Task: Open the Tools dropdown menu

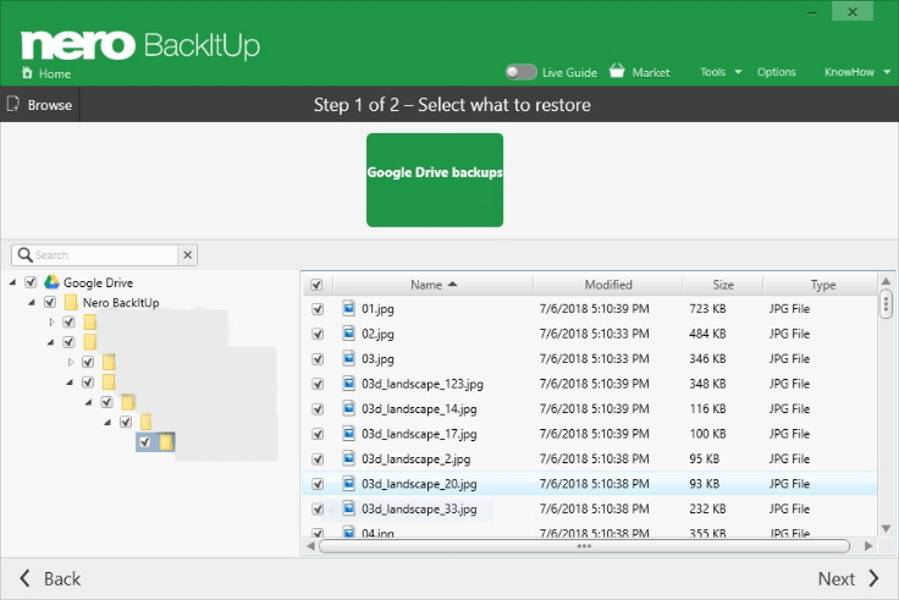Action: click(x=721, y=72)
